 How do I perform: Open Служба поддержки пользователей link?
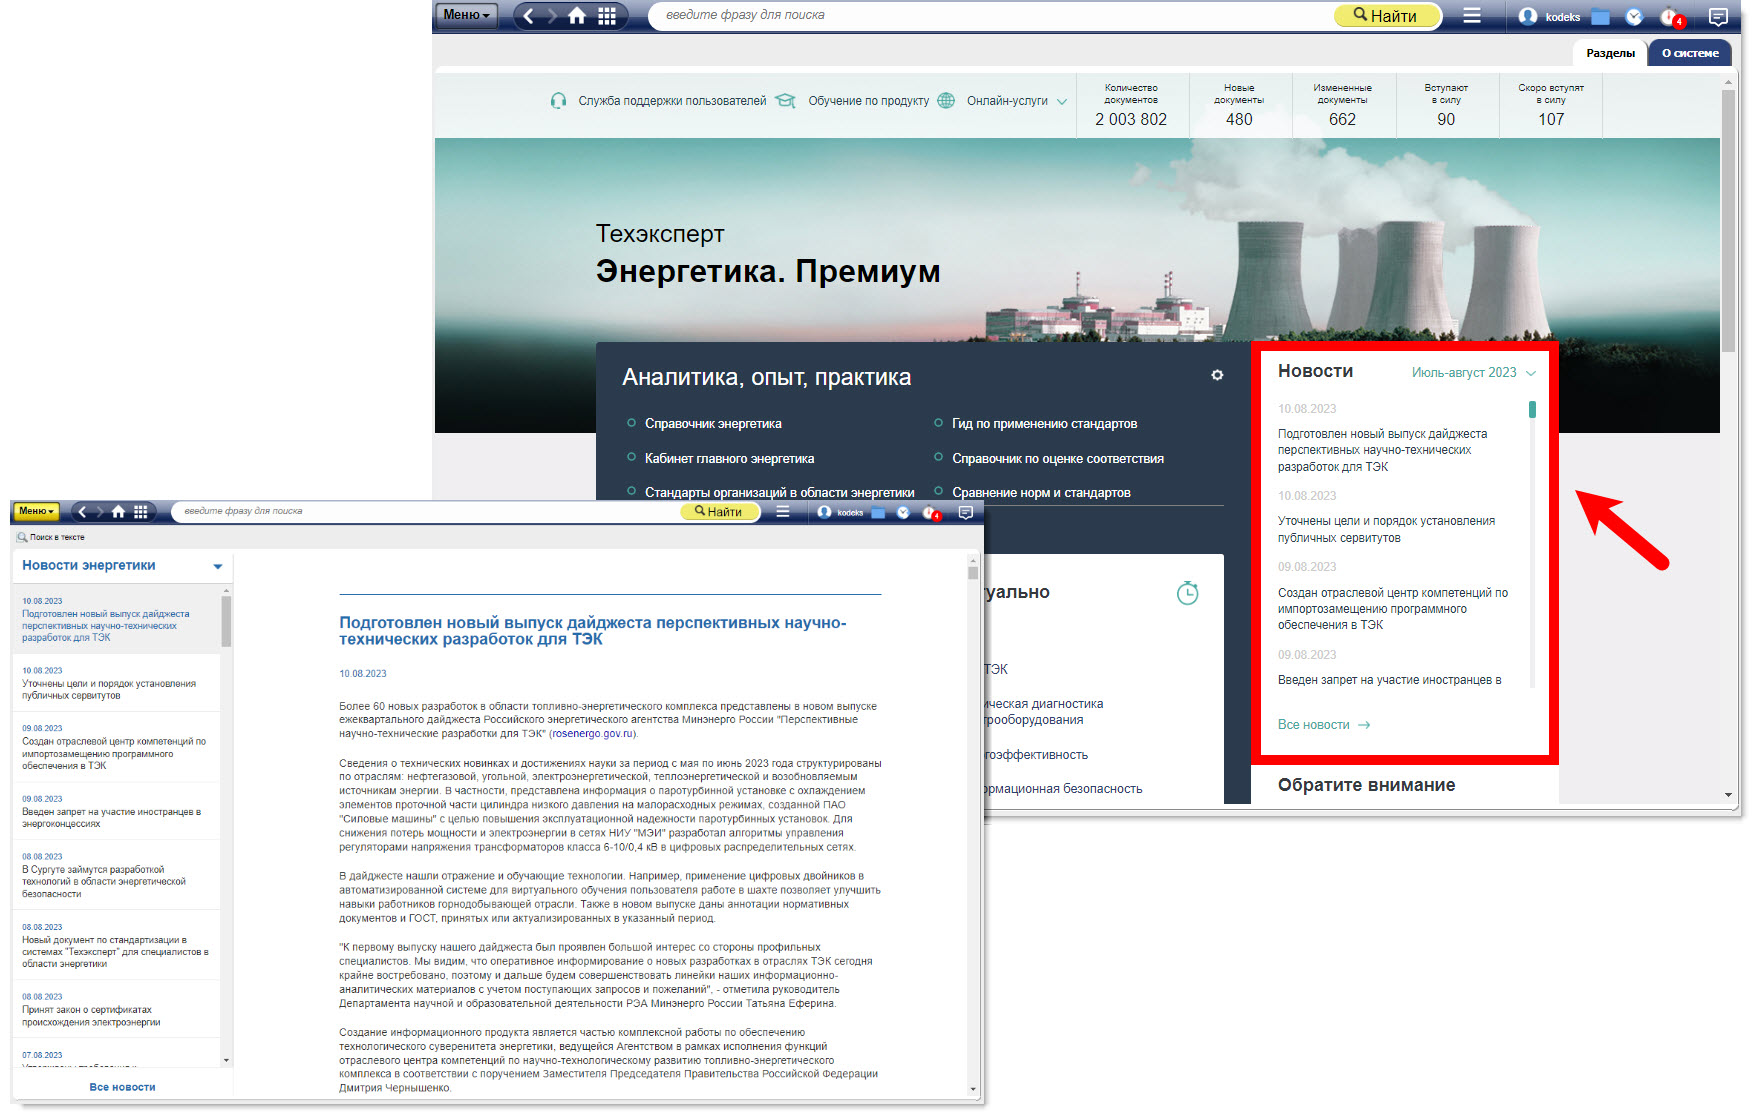tap(672, 101)
